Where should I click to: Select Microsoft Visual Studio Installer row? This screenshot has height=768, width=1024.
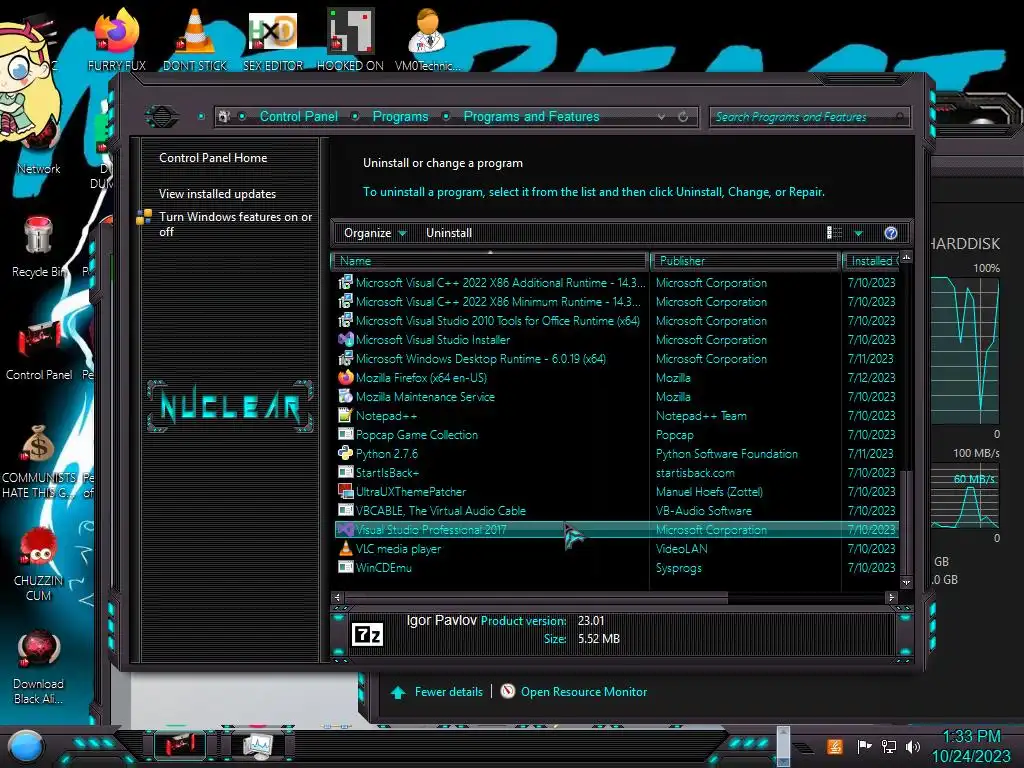[x=616, y=340]
